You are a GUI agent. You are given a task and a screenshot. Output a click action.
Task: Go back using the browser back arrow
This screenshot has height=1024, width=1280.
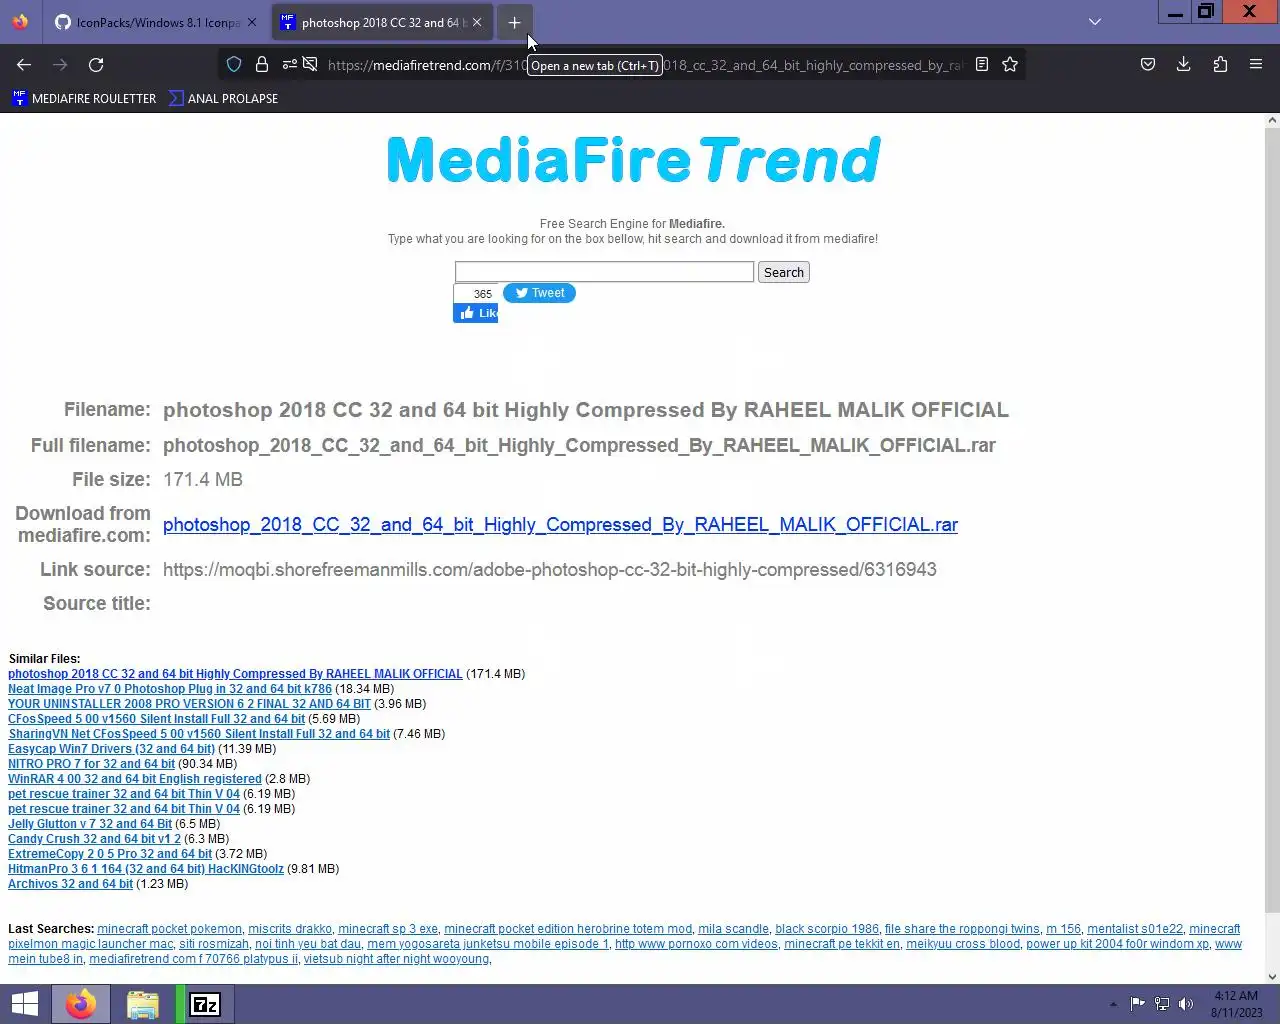click(x=24, y=65)
